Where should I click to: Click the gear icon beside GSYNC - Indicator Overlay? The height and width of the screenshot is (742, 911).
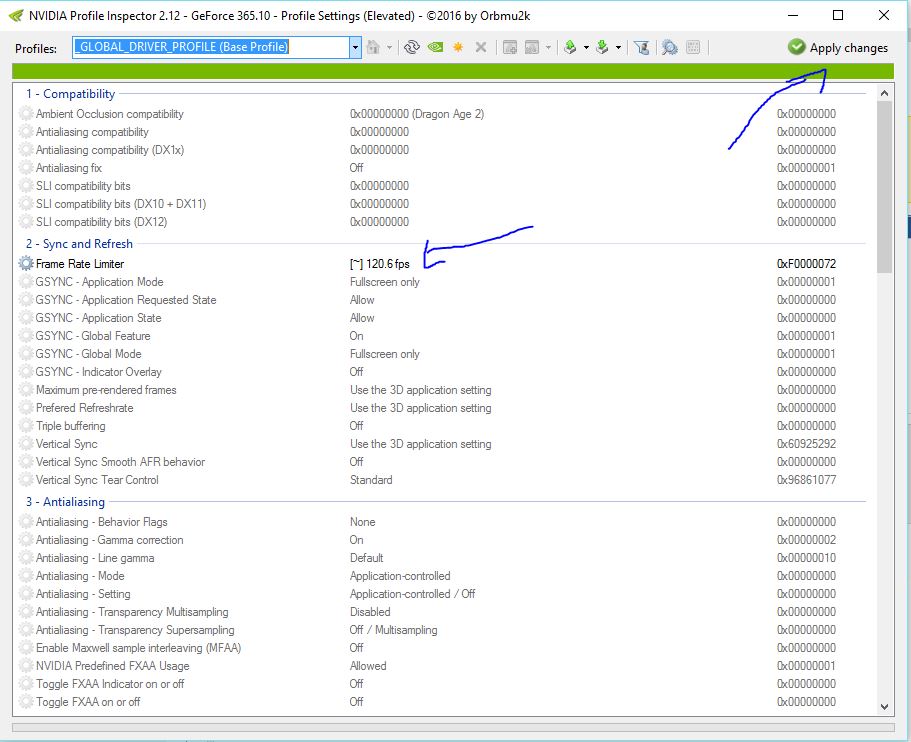[x=26, y=371]
